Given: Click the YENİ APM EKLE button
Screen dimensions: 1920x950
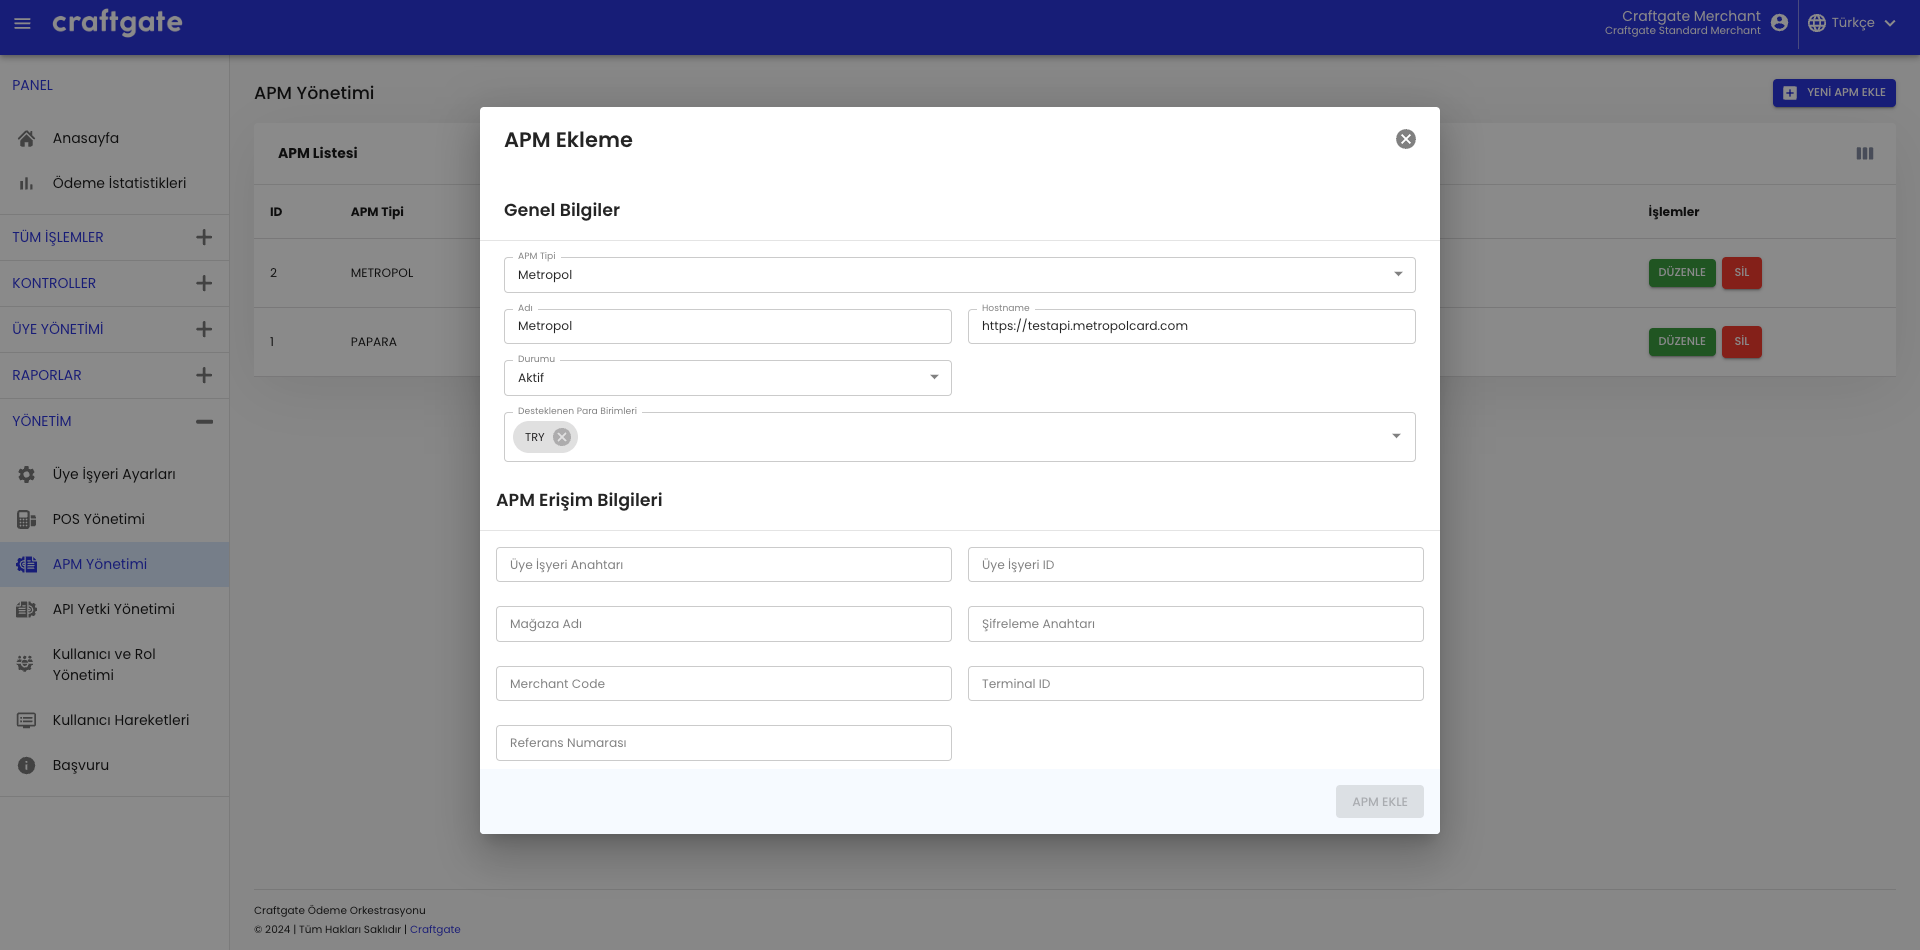Looking at the screenshot, I should coord(1834,93).
